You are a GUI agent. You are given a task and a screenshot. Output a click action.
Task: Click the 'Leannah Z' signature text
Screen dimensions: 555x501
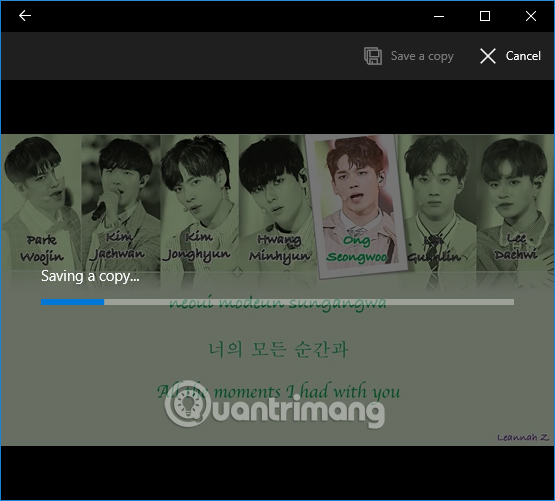click(523, 438)
